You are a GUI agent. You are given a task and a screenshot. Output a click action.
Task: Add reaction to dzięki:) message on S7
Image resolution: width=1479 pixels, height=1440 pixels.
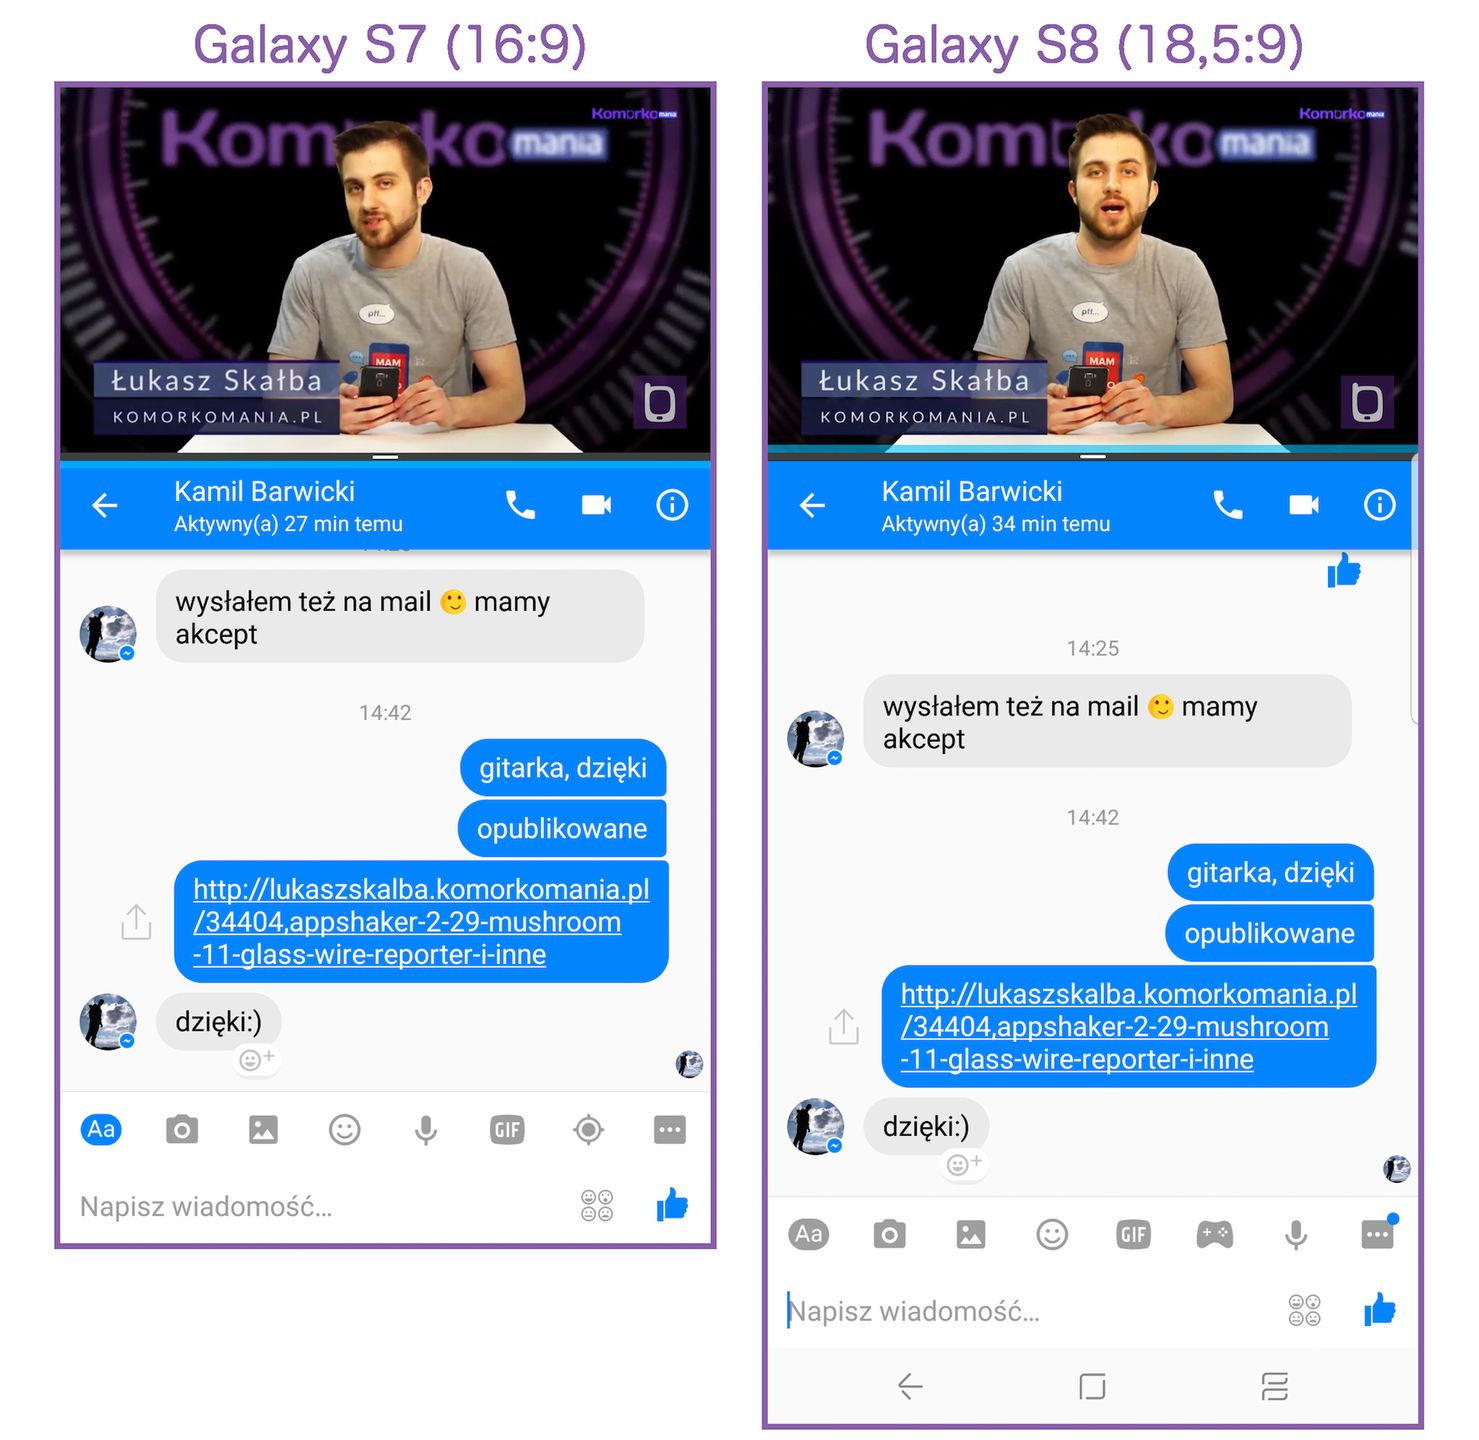point(257,1060)
